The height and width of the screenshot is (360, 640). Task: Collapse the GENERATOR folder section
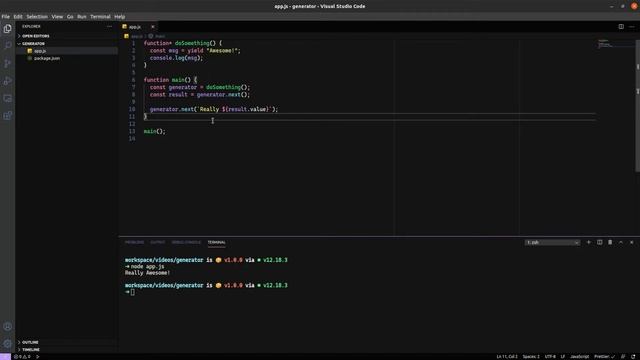[67, 43]
